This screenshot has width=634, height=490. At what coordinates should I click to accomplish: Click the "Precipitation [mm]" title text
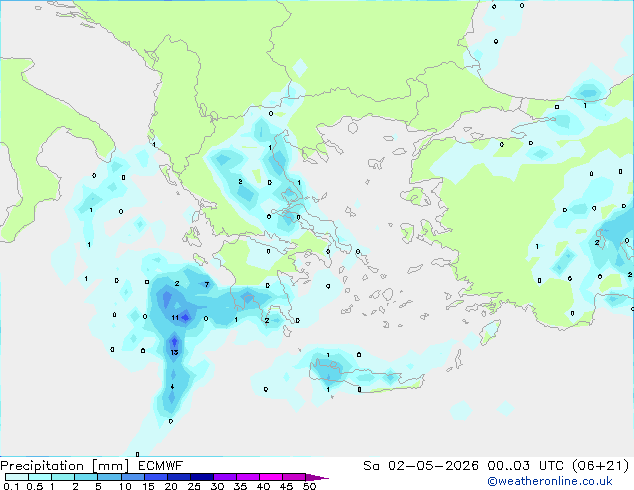65,466
